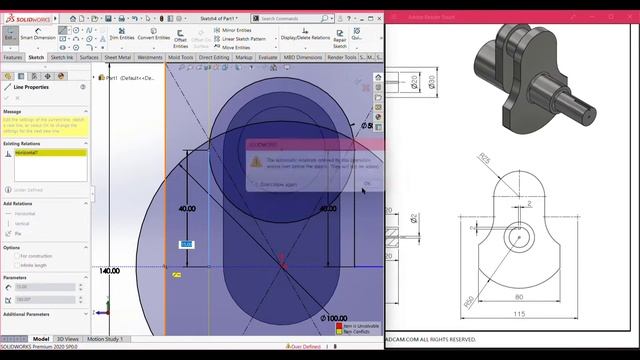Screen dimensions: 640x360
Task: Open the Search Commands dropdown arrow
Action: click(331, 19)
